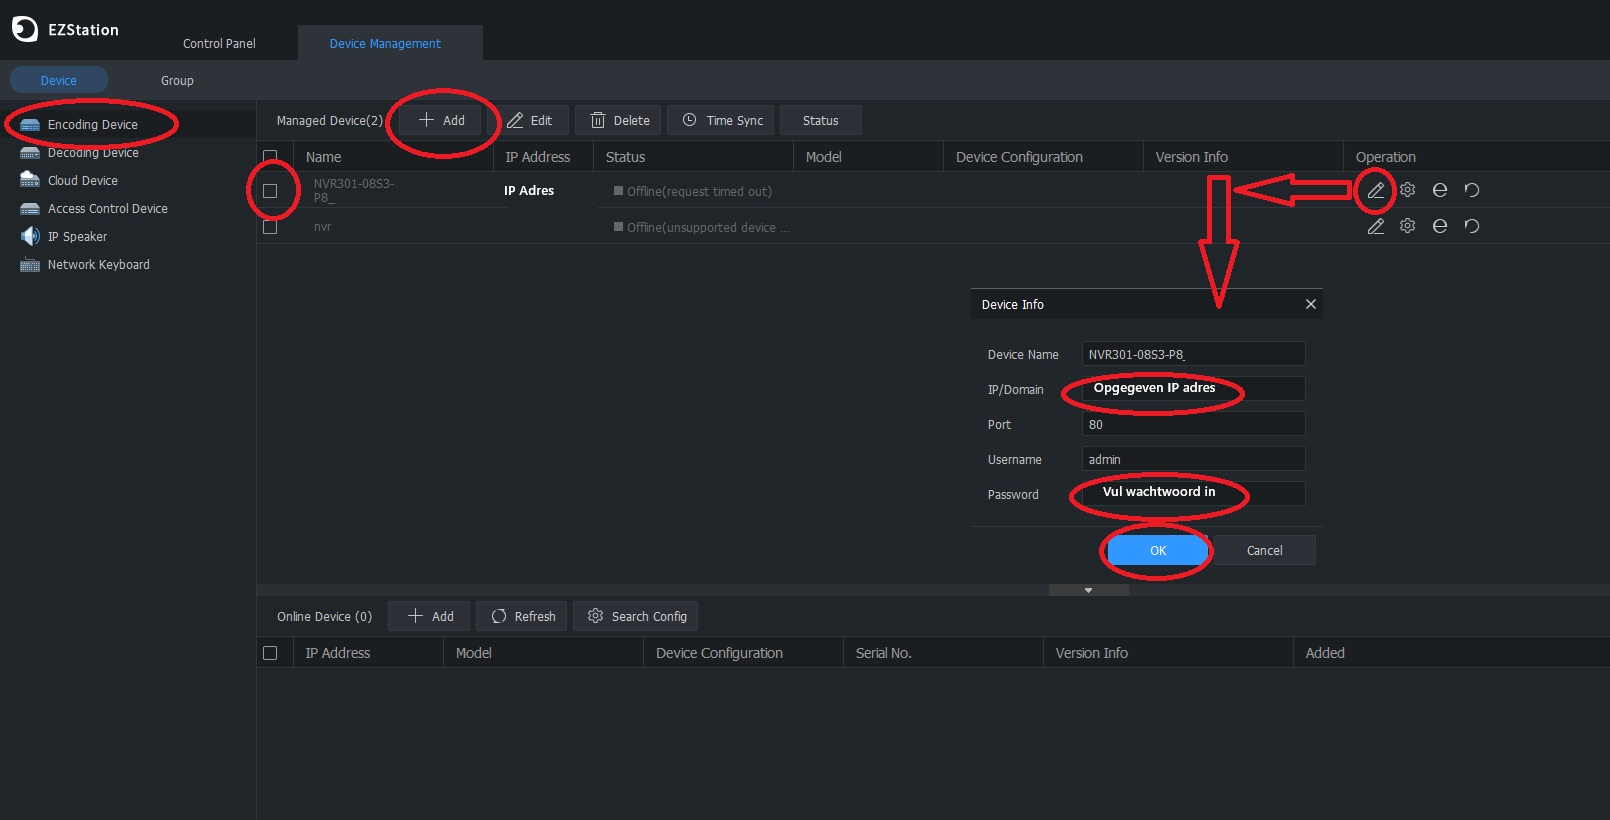Viewport: 1610px width, 820px height.
Task: Switch to the Control Panel tab
Action: 219,44
